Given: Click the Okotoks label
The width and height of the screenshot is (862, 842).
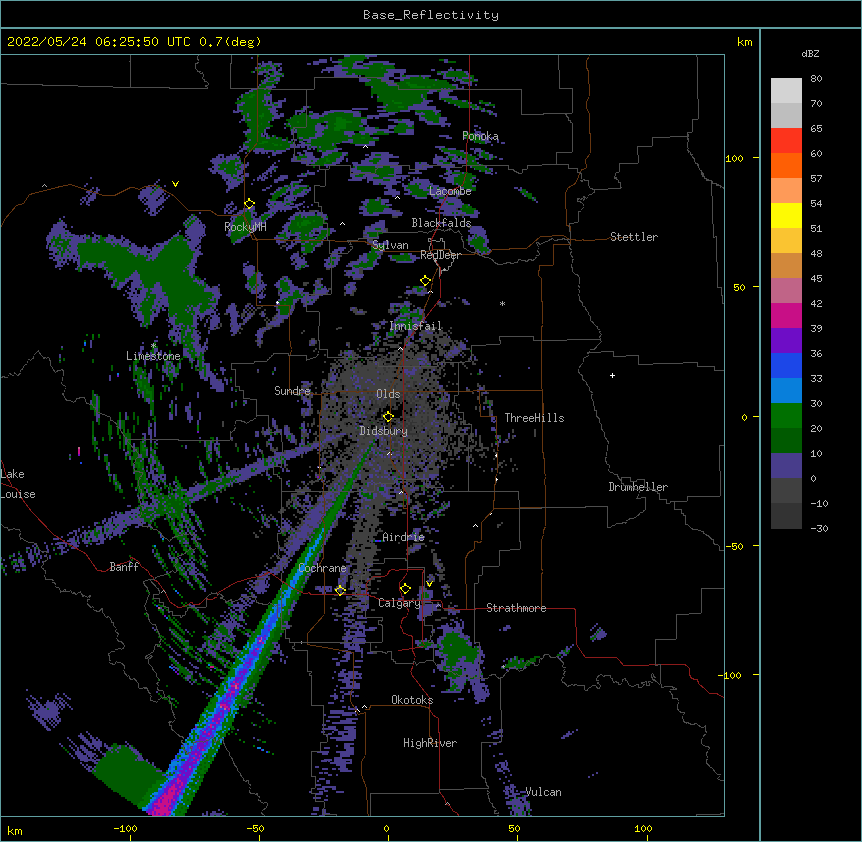Looking at the screenshot, I should [x=412, y=700].
